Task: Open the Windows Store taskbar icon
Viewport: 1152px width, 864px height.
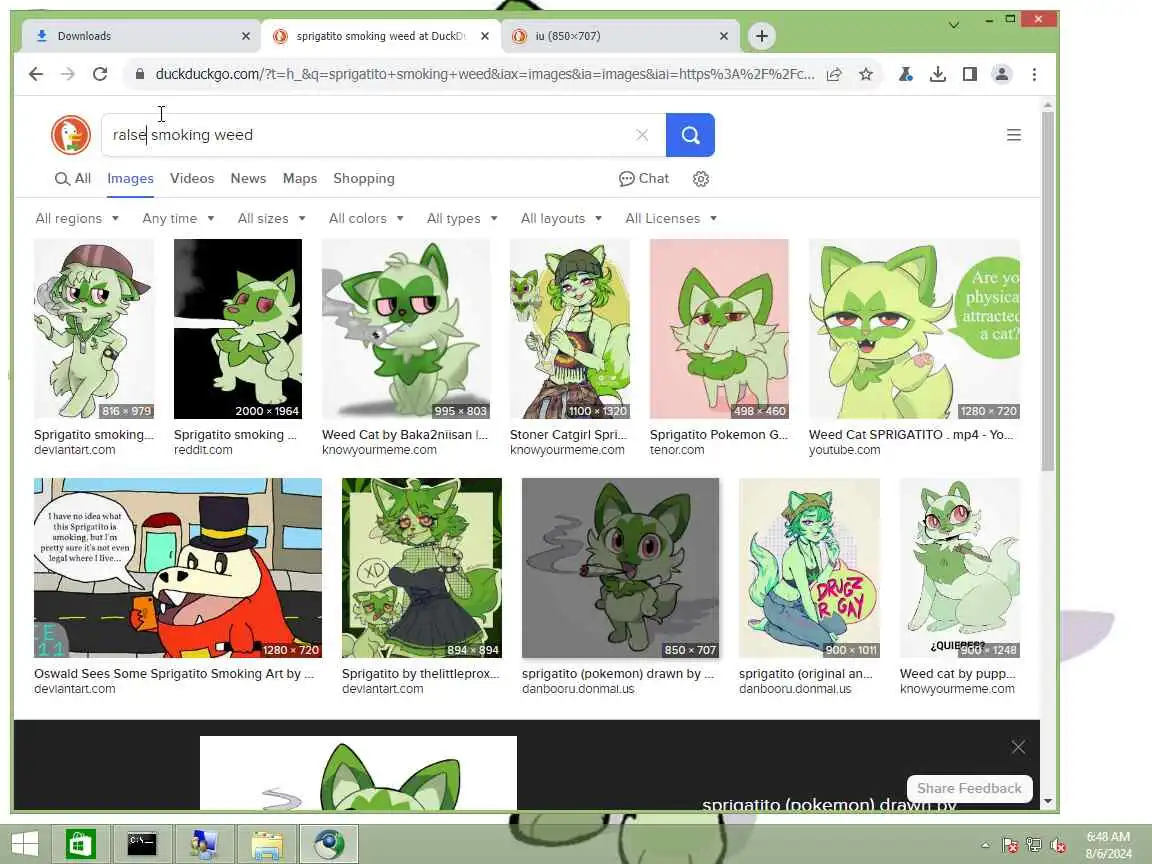Action: coord(80,844)
